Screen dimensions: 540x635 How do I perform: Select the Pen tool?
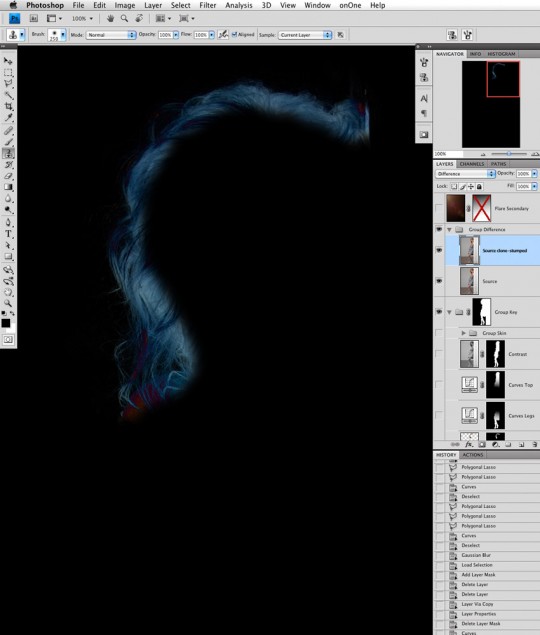[8, 223]
